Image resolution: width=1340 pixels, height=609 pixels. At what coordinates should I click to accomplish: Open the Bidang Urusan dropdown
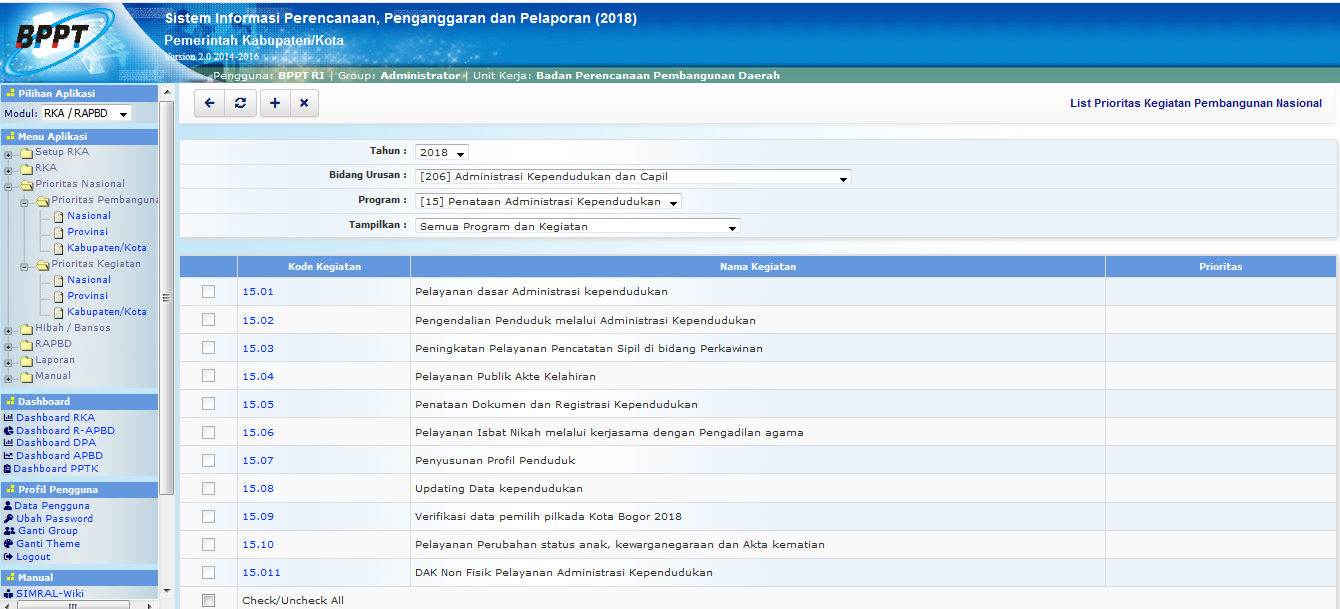tap(633, 177)
